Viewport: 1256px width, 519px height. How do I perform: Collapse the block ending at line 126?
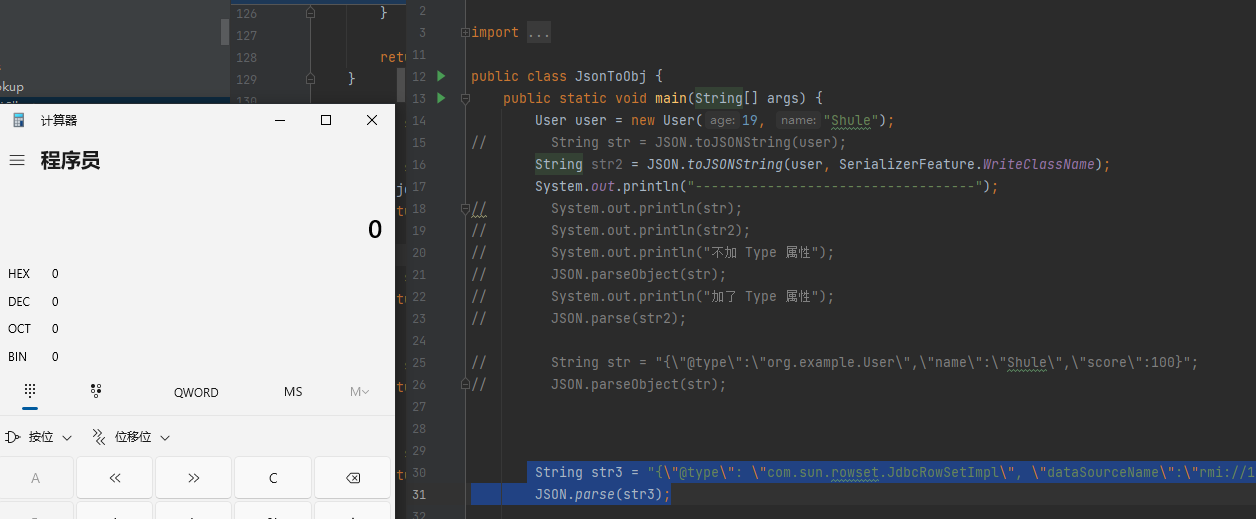click(310, 13)
